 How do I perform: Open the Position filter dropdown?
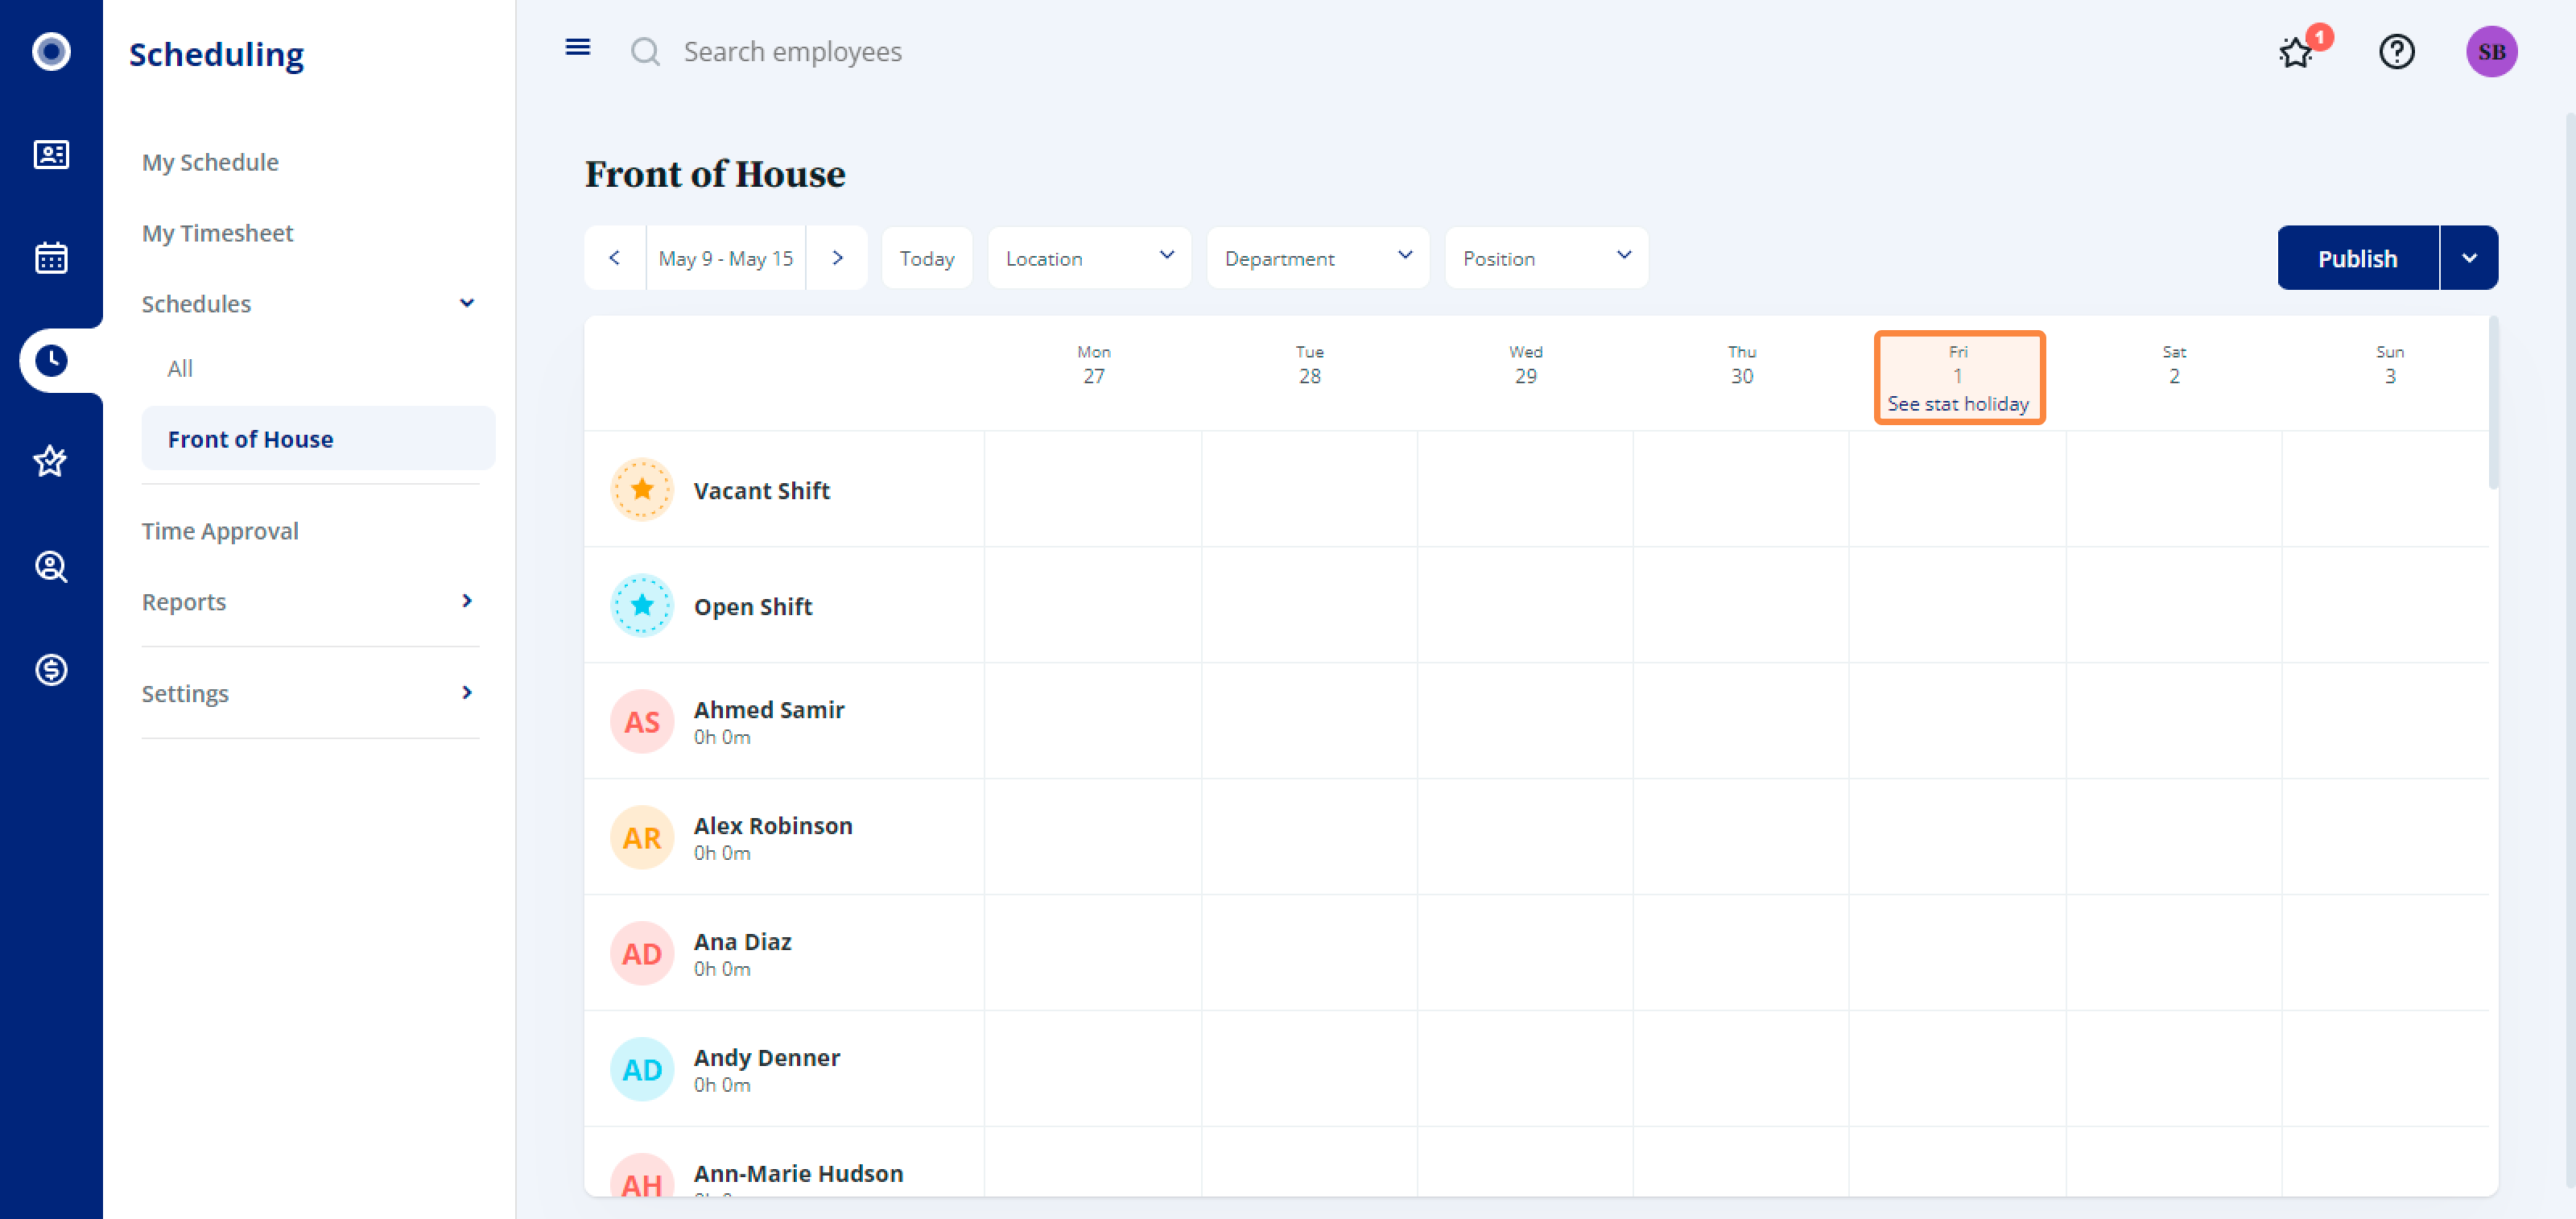point(1546,258)
